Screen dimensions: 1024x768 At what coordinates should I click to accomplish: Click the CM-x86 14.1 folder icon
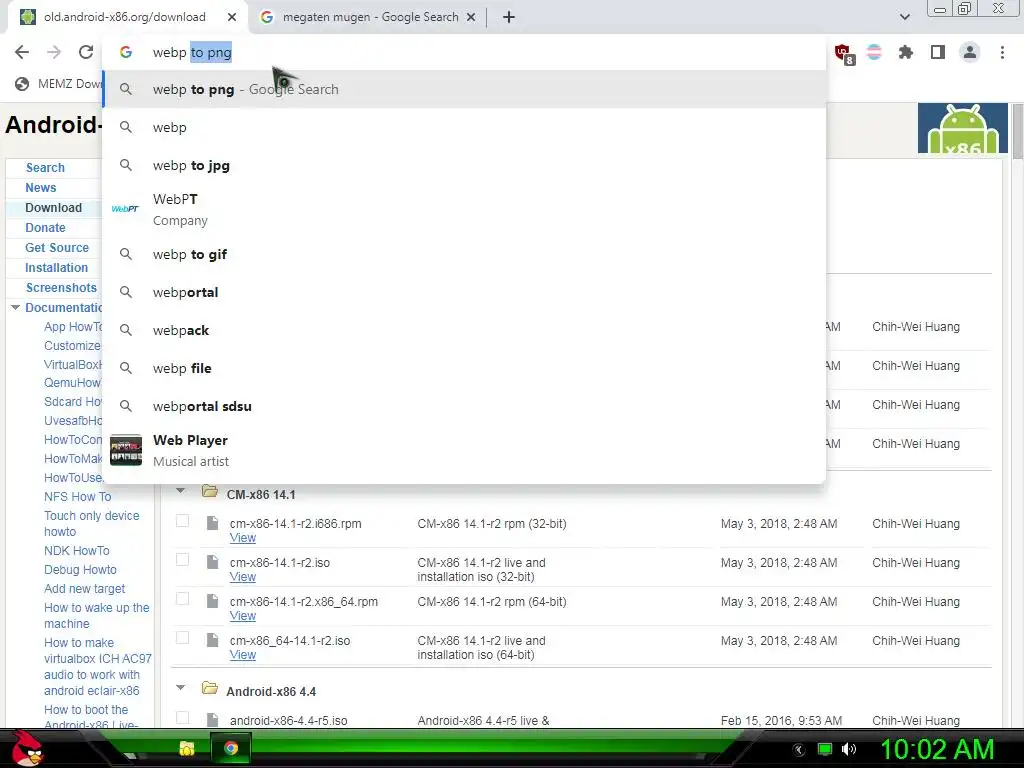tap(210, 491)
